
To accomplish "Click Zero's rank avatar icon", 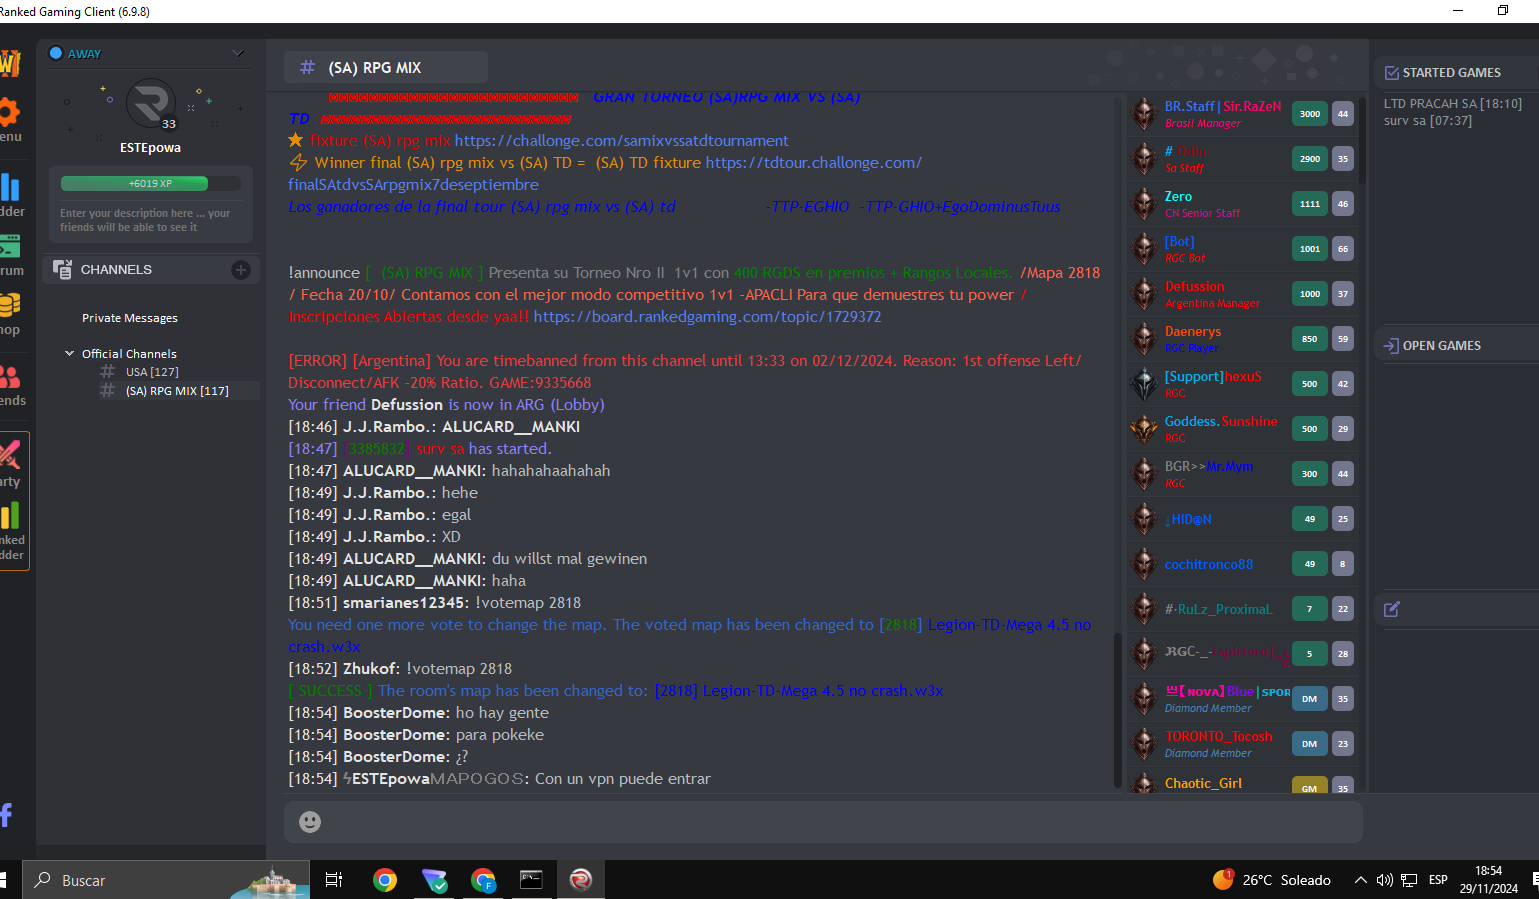I will [1144, 204].
